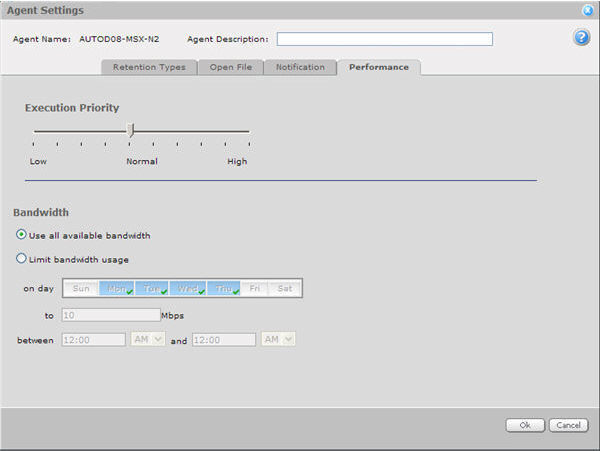The image size is (600, 451).
Task: Toggle the Wed day button
Action: (x=188, y=288)
